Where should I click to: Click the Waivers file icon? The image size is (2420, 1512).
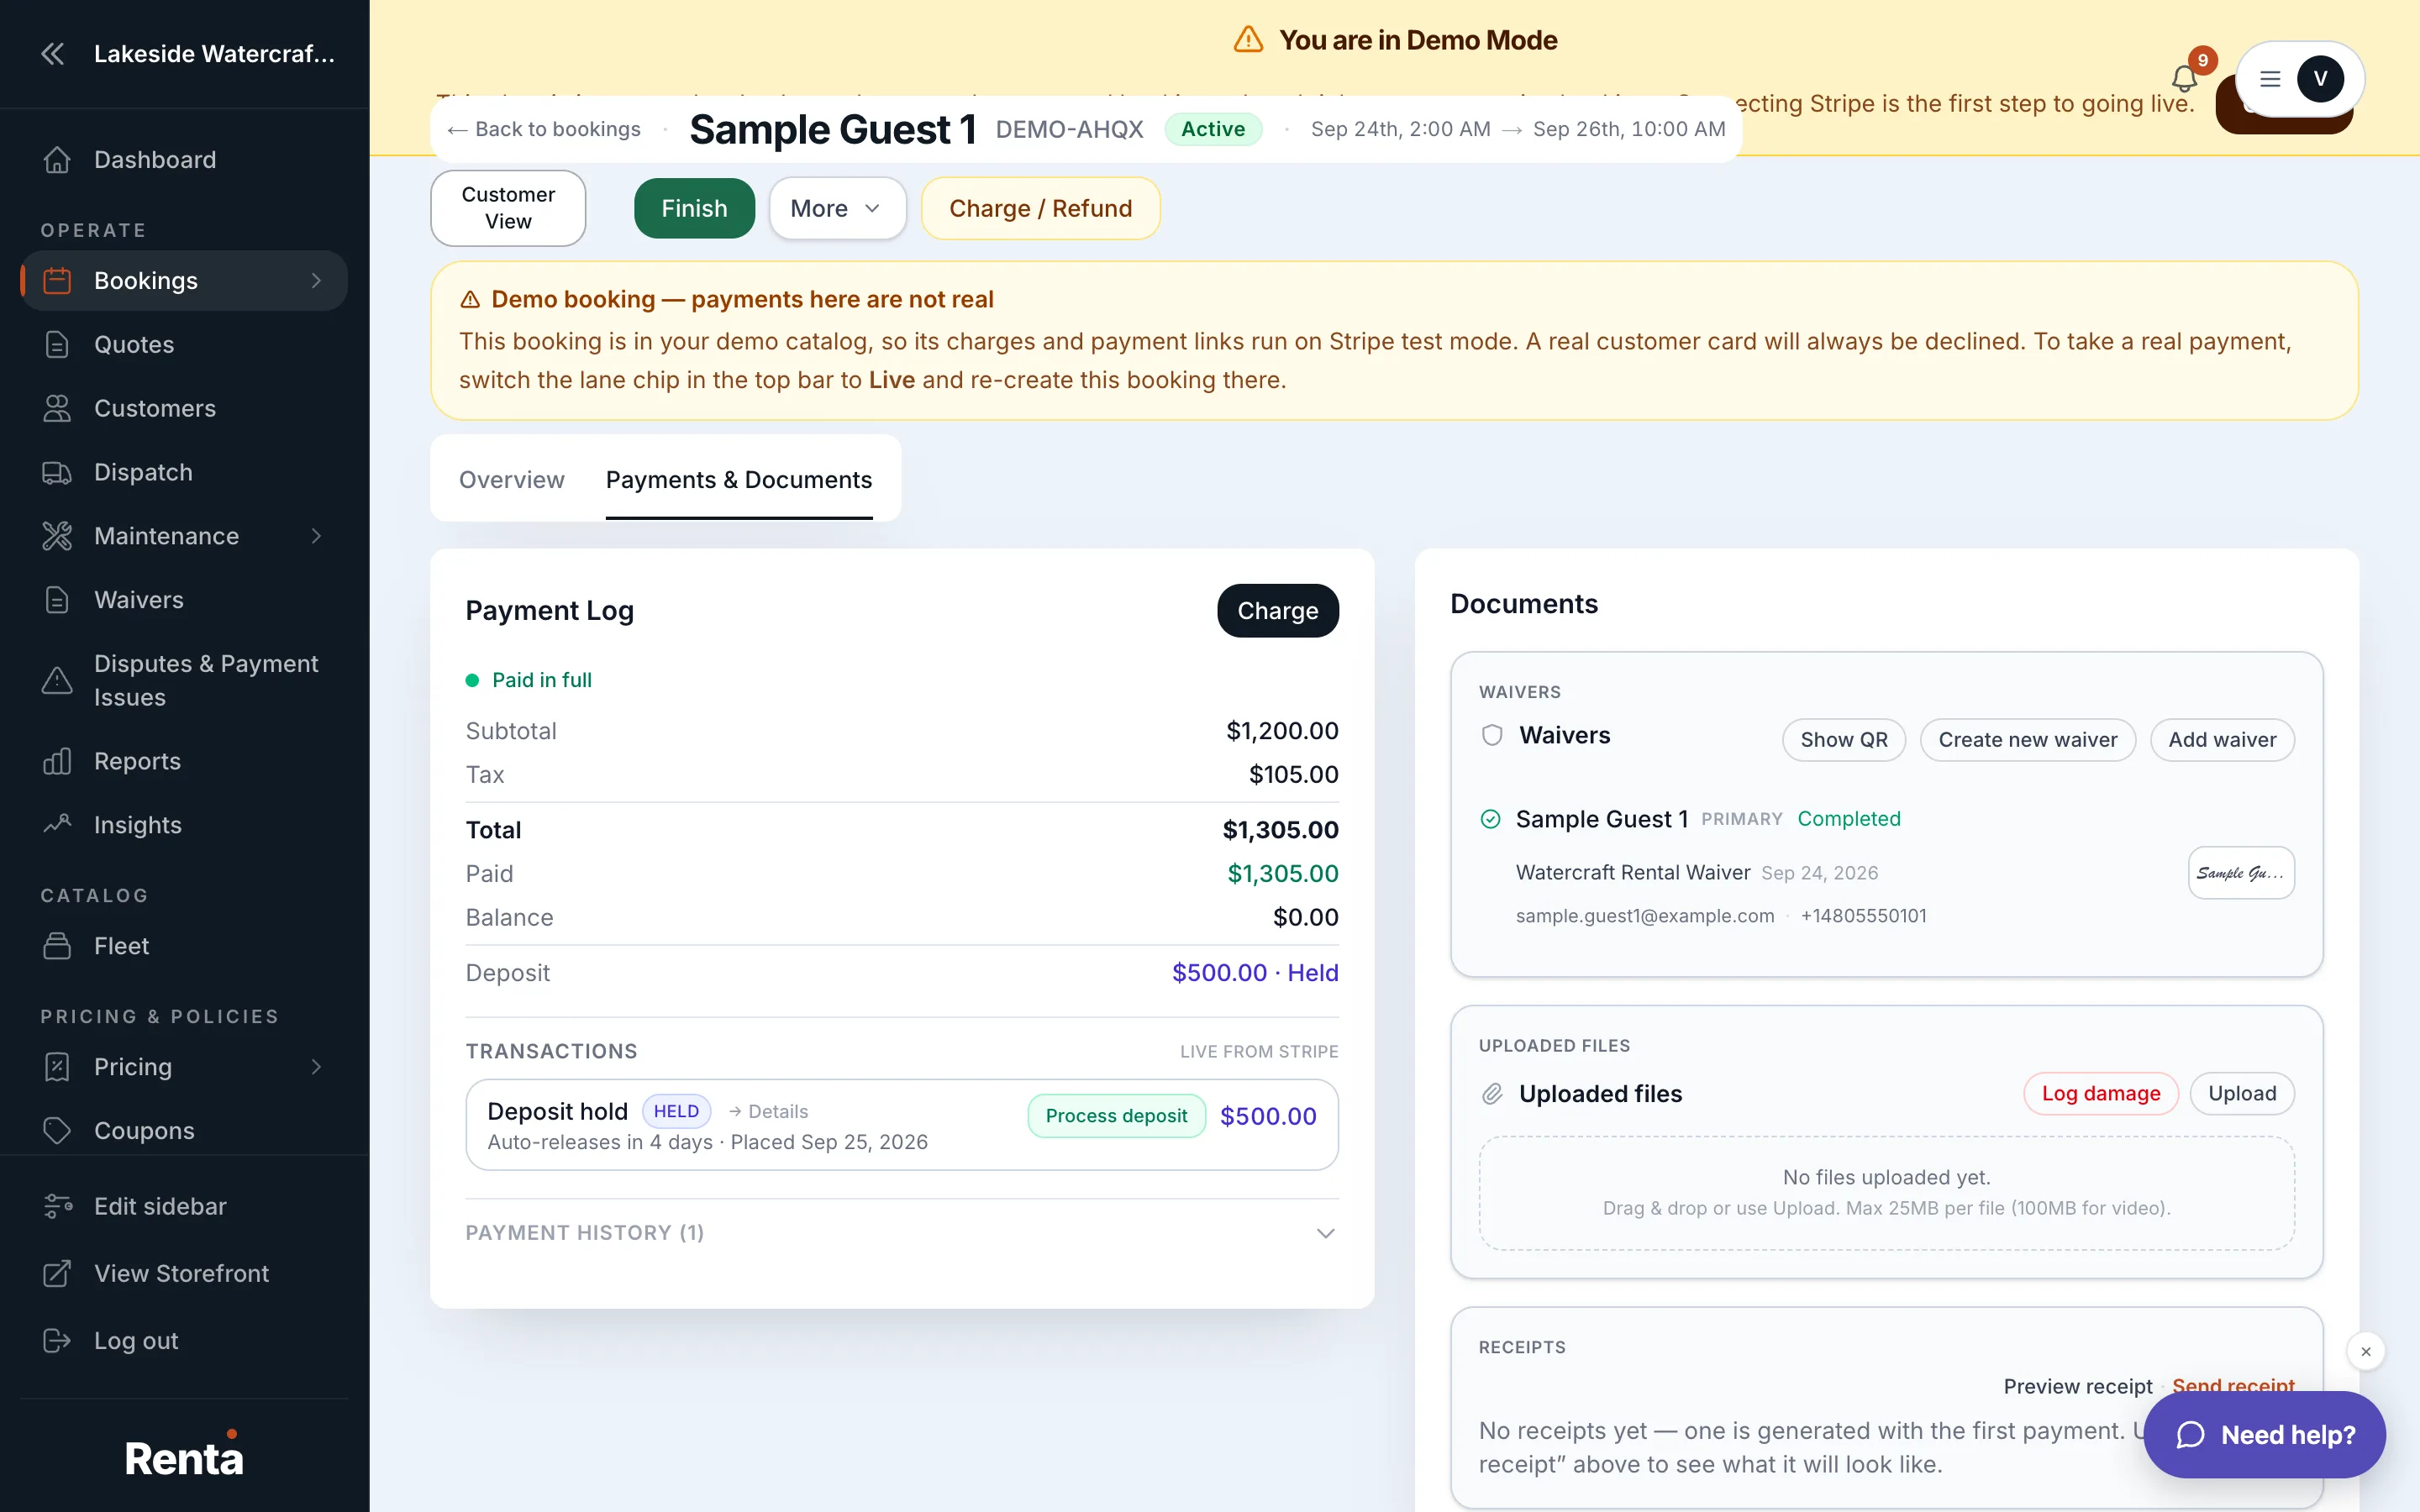[57, 600]
